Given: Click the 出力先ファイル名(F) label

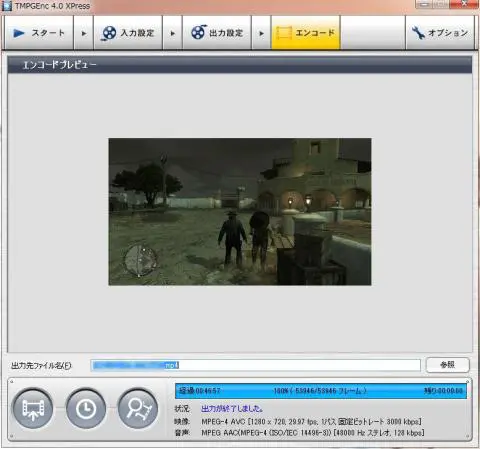Looking at the screenshot, I should click(41, 366).
